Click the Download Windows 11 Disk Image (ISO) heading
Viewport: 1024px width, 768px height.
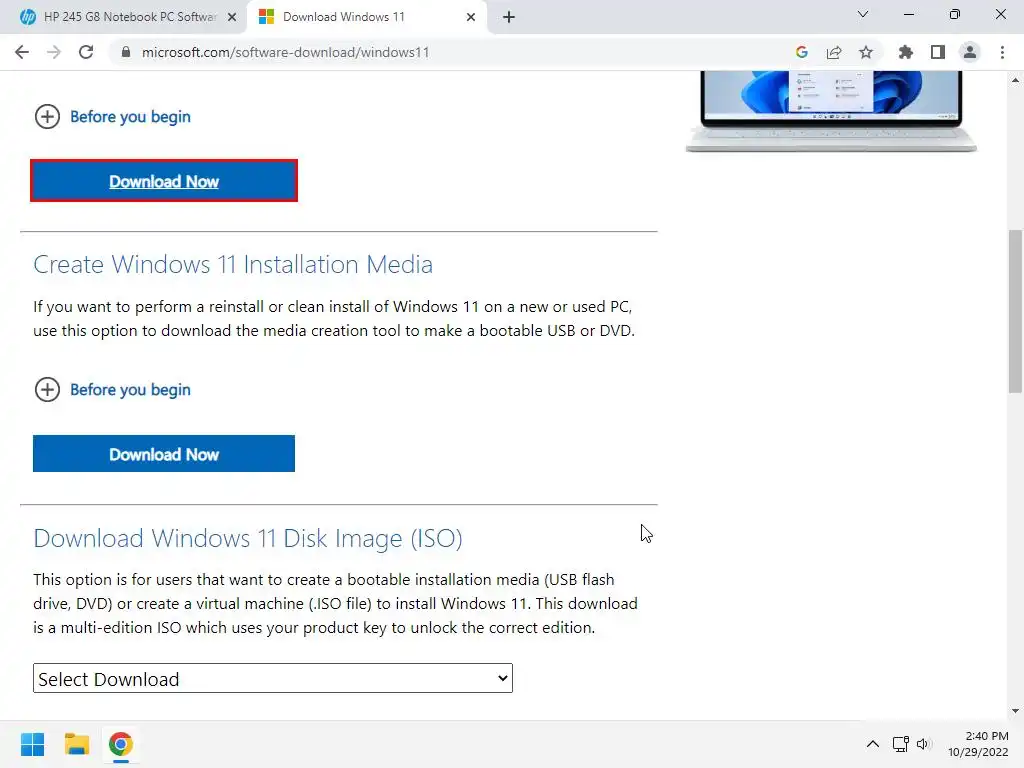pyautogui.click(x=248, y=538)
